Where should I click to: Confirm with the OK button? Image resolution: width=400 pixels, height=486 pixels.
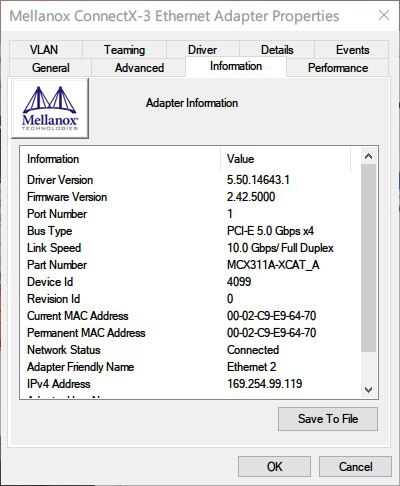(x=274, y=467)
